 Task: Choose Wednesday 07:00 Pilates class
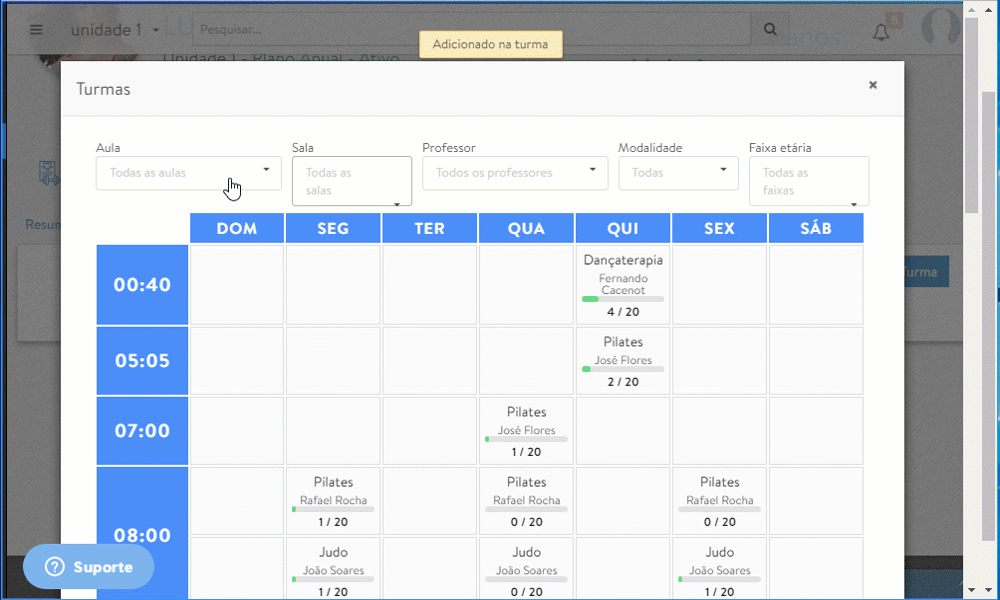tap(526, 430)
